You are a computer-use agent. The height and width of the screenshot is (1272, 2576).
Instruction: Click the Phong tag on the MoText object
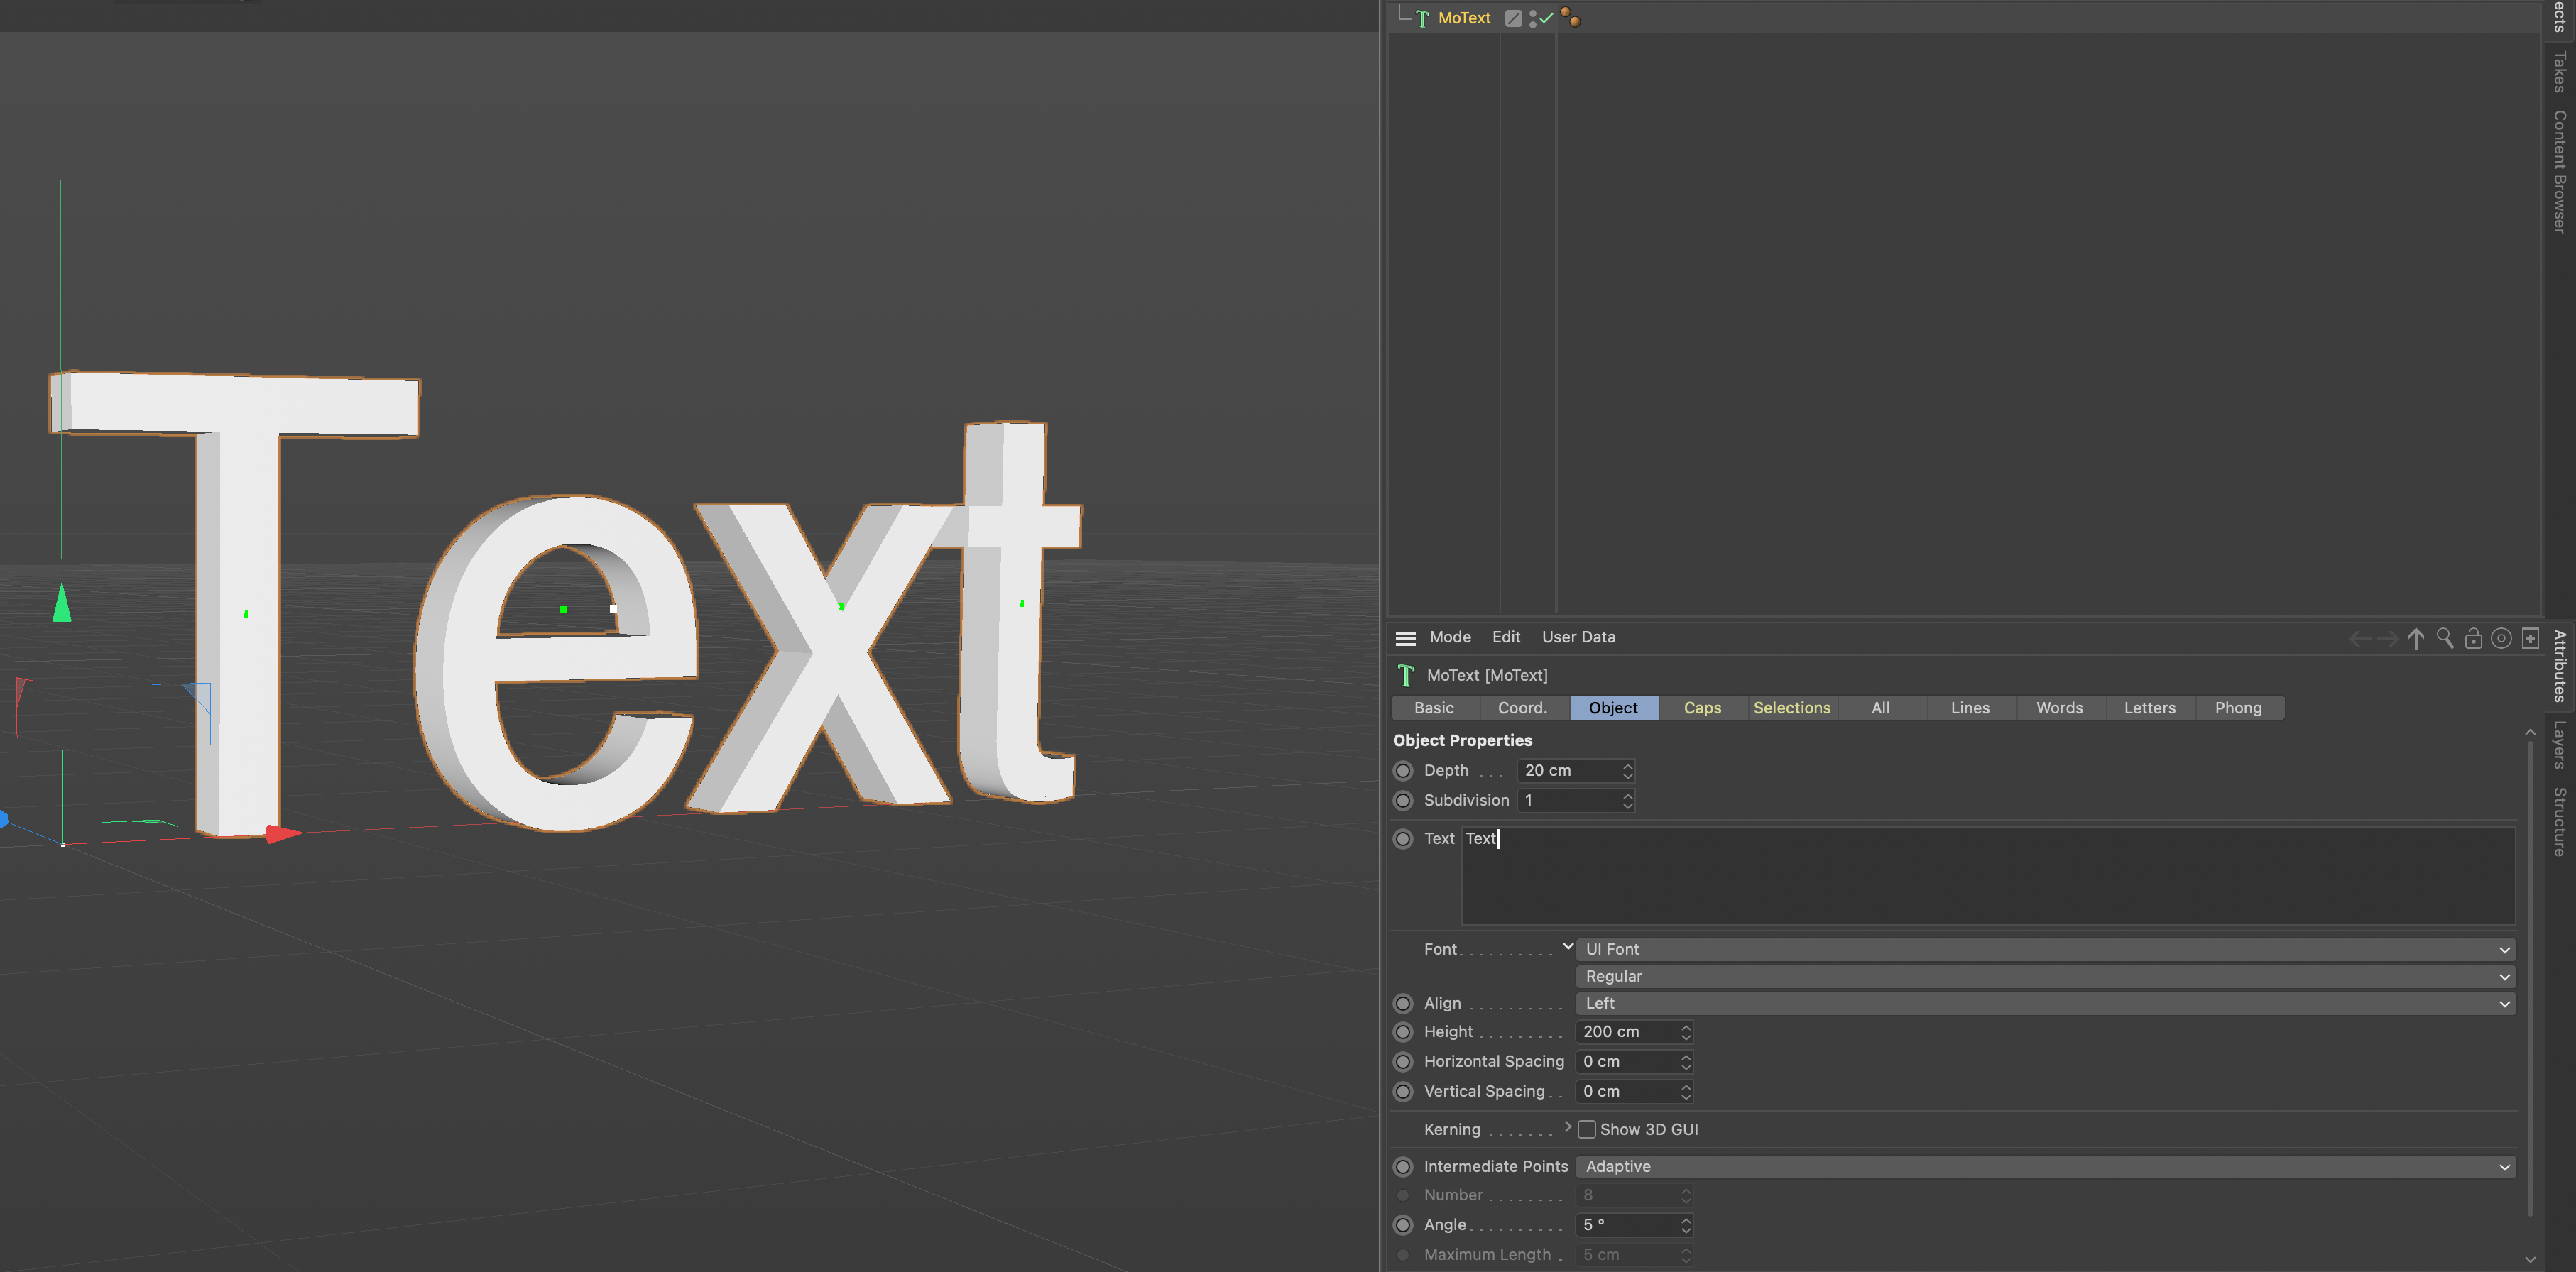[1570, 17]
